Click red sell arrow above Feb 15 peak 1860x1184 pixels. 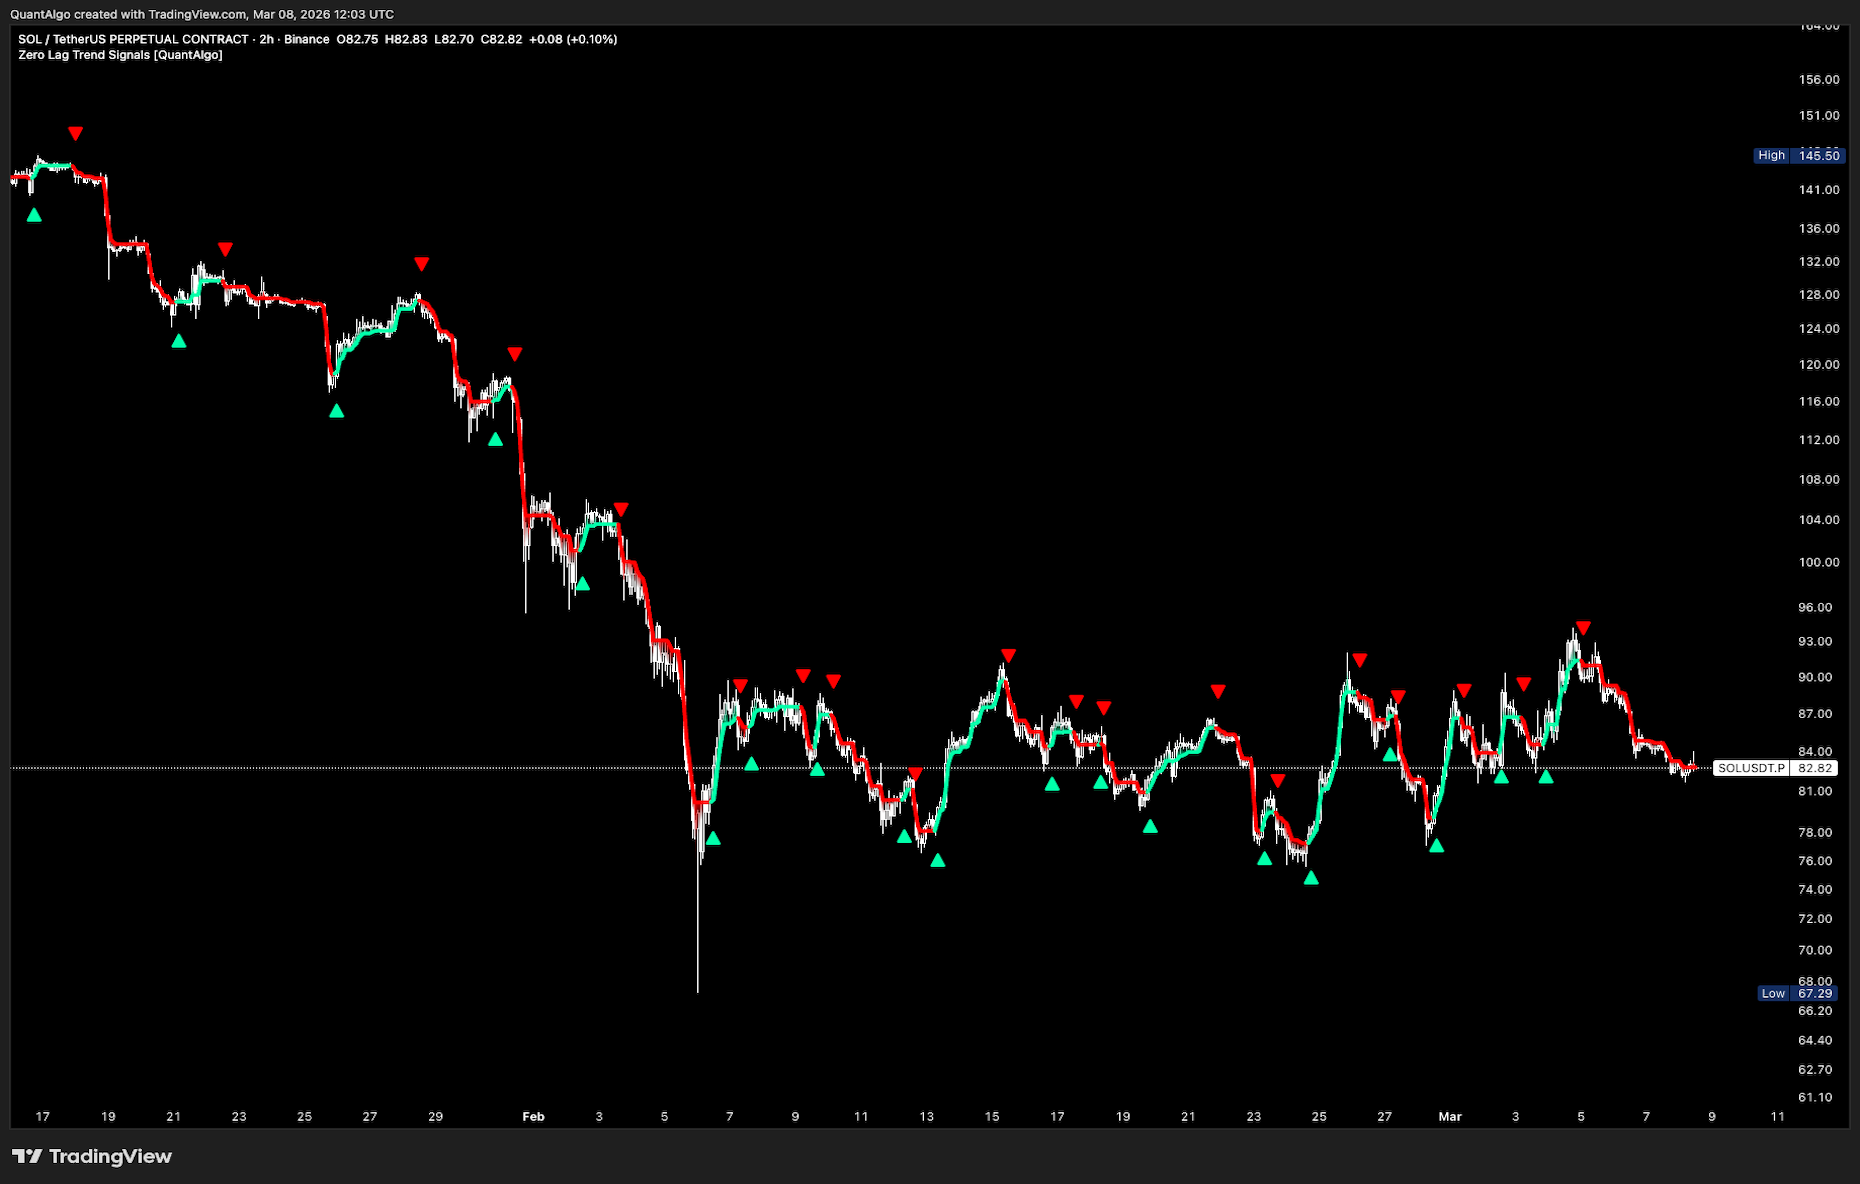(x=1008, y=656)
